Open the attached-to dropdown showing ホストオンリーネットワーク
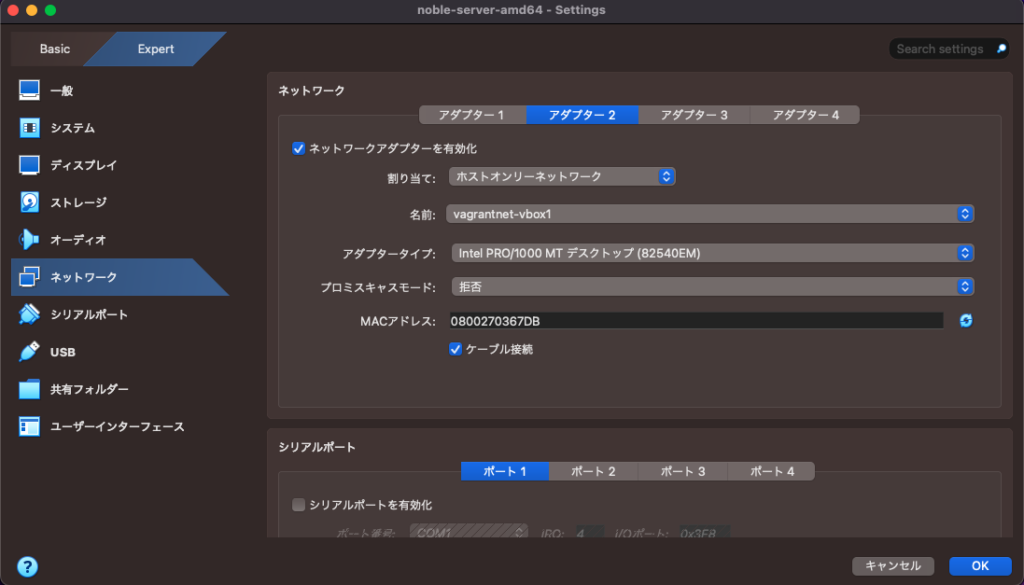 coord(562,177)
